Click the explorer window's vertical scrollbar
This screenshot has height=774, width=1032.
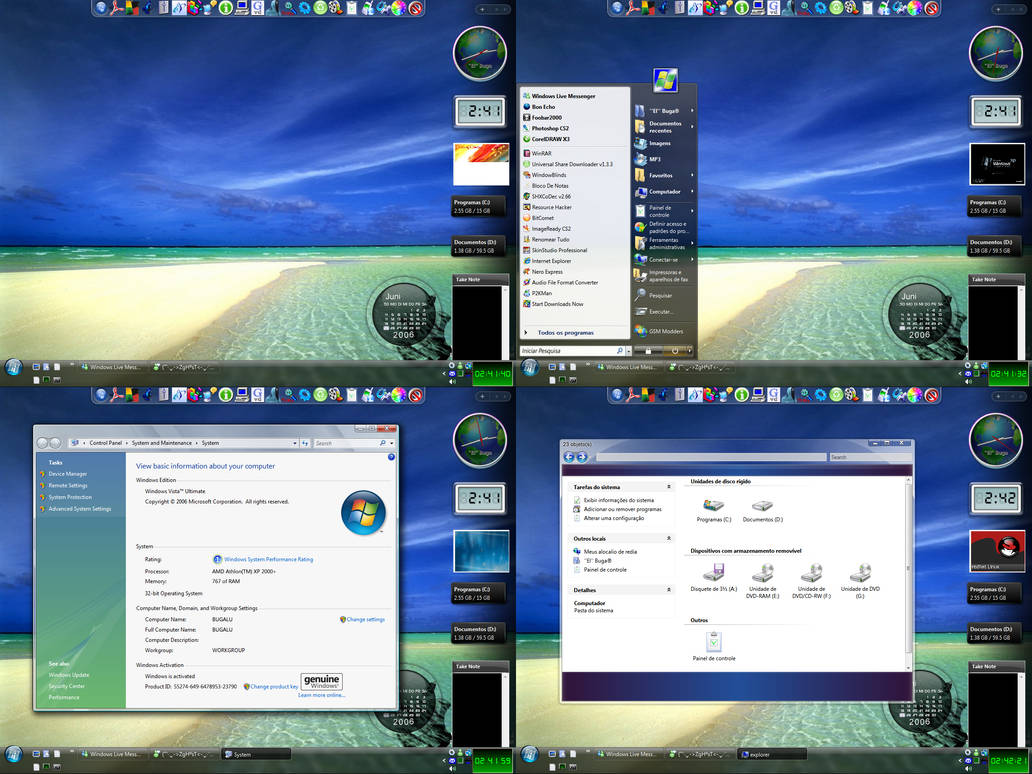pyautogui.click(x=909, y=573)
